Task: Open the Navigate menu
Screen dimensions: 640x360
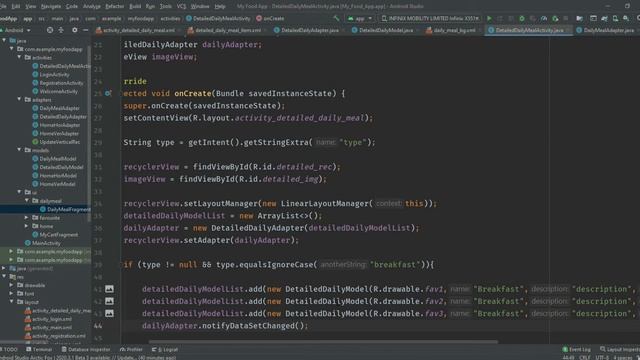Action: point(51,7)
